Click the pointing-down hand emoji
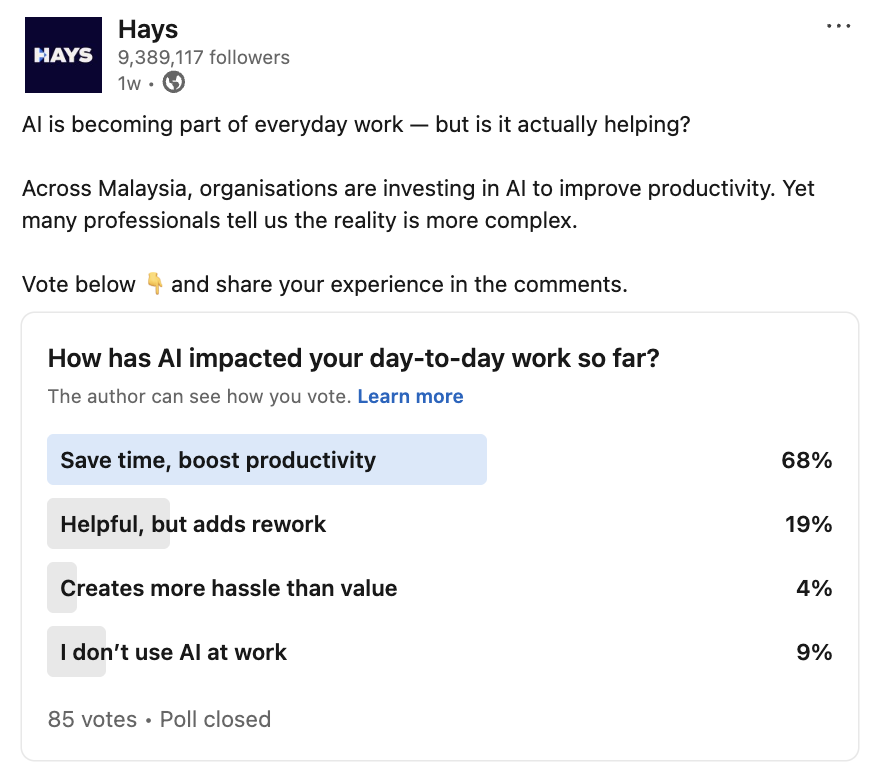This screenshot has height=778, width=880. coord(154,284)
